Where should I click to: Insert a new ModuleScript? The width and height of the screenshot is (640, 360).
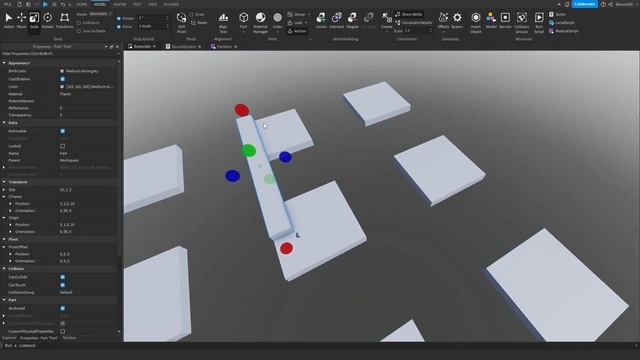click(x=563, y=31)
